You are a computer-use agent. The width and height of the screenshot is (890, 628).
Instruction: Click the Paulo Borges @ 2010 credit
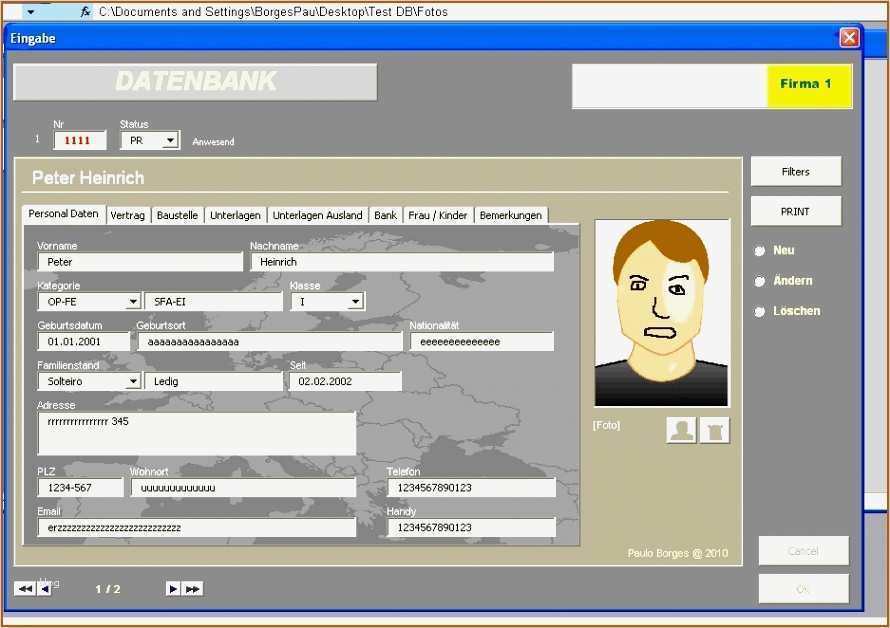tap(678, 553)
